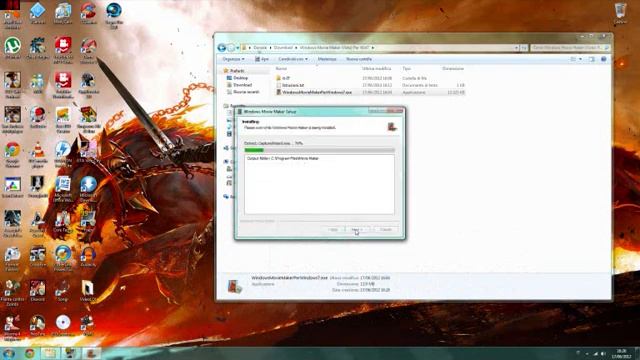
Task: Sort by the Tipo column header
Action: [407, 69]
